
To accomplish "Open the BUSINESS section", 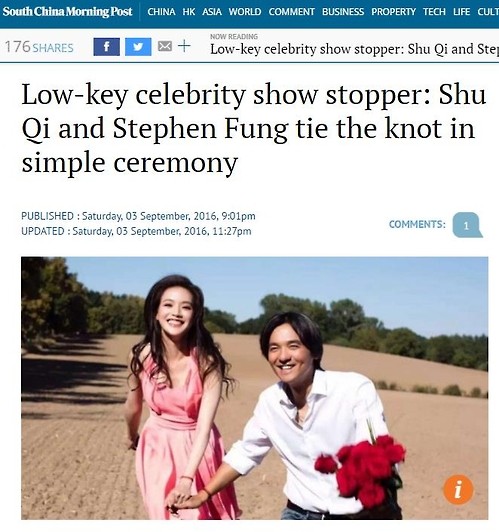I will click(x=343, y=12).
